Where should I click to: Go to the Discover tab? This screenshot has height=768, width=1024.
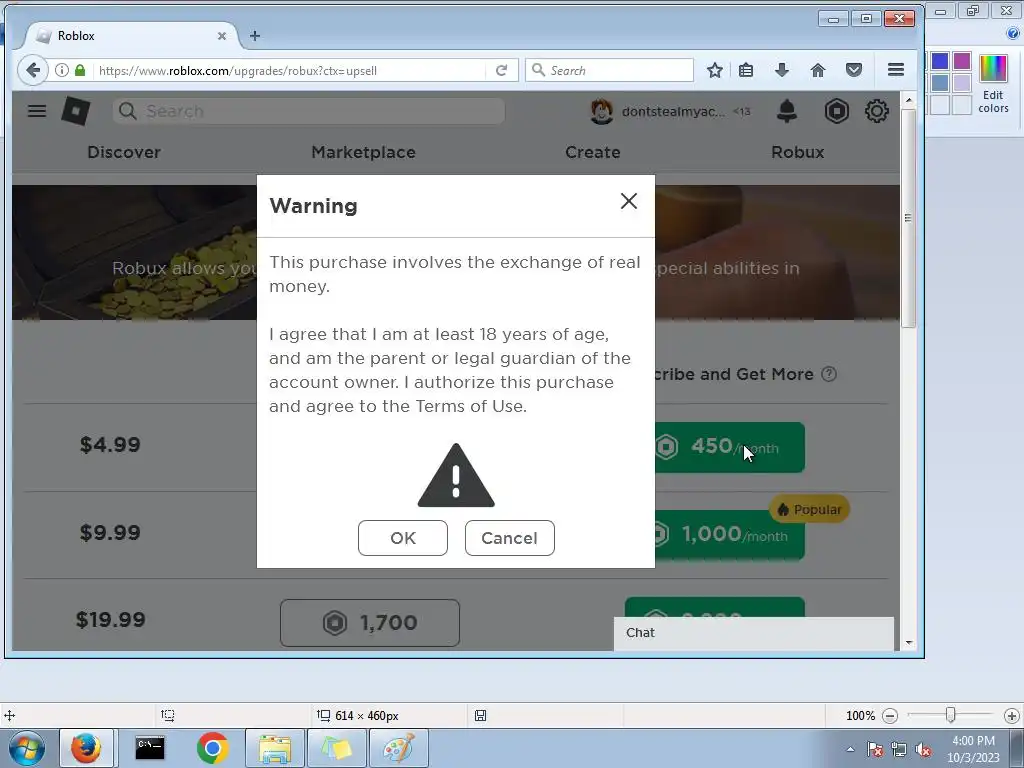124,152
